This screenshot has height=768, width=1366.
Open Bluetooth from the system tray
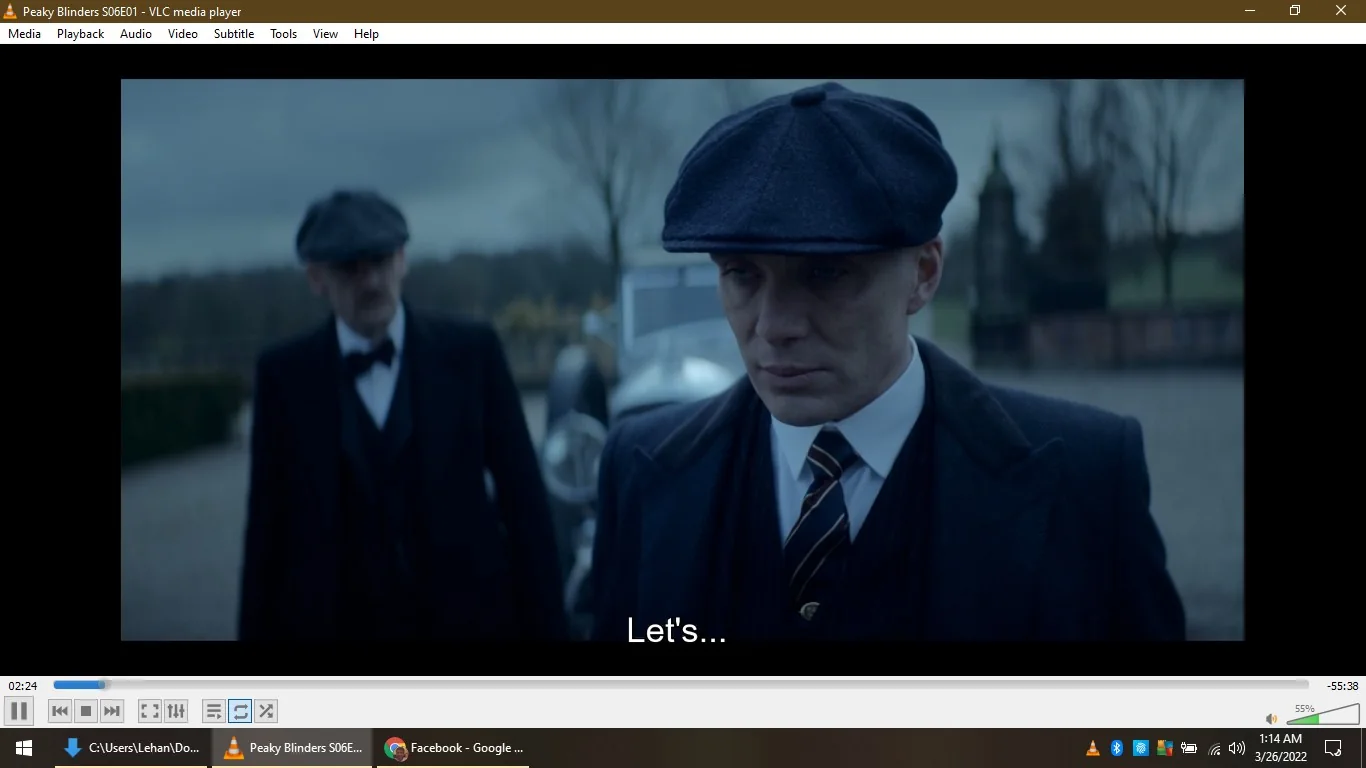pos(1117,748)
